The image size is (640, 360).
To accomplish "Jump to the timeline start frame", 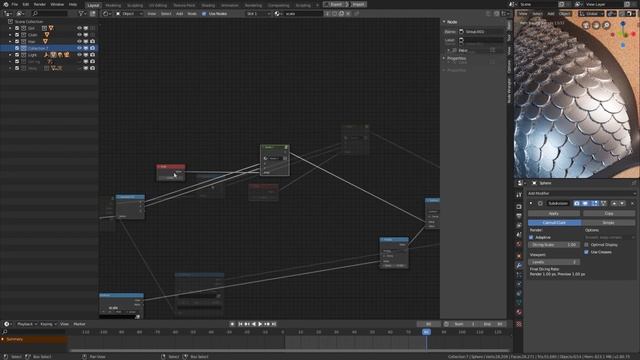I will (240, 324).
